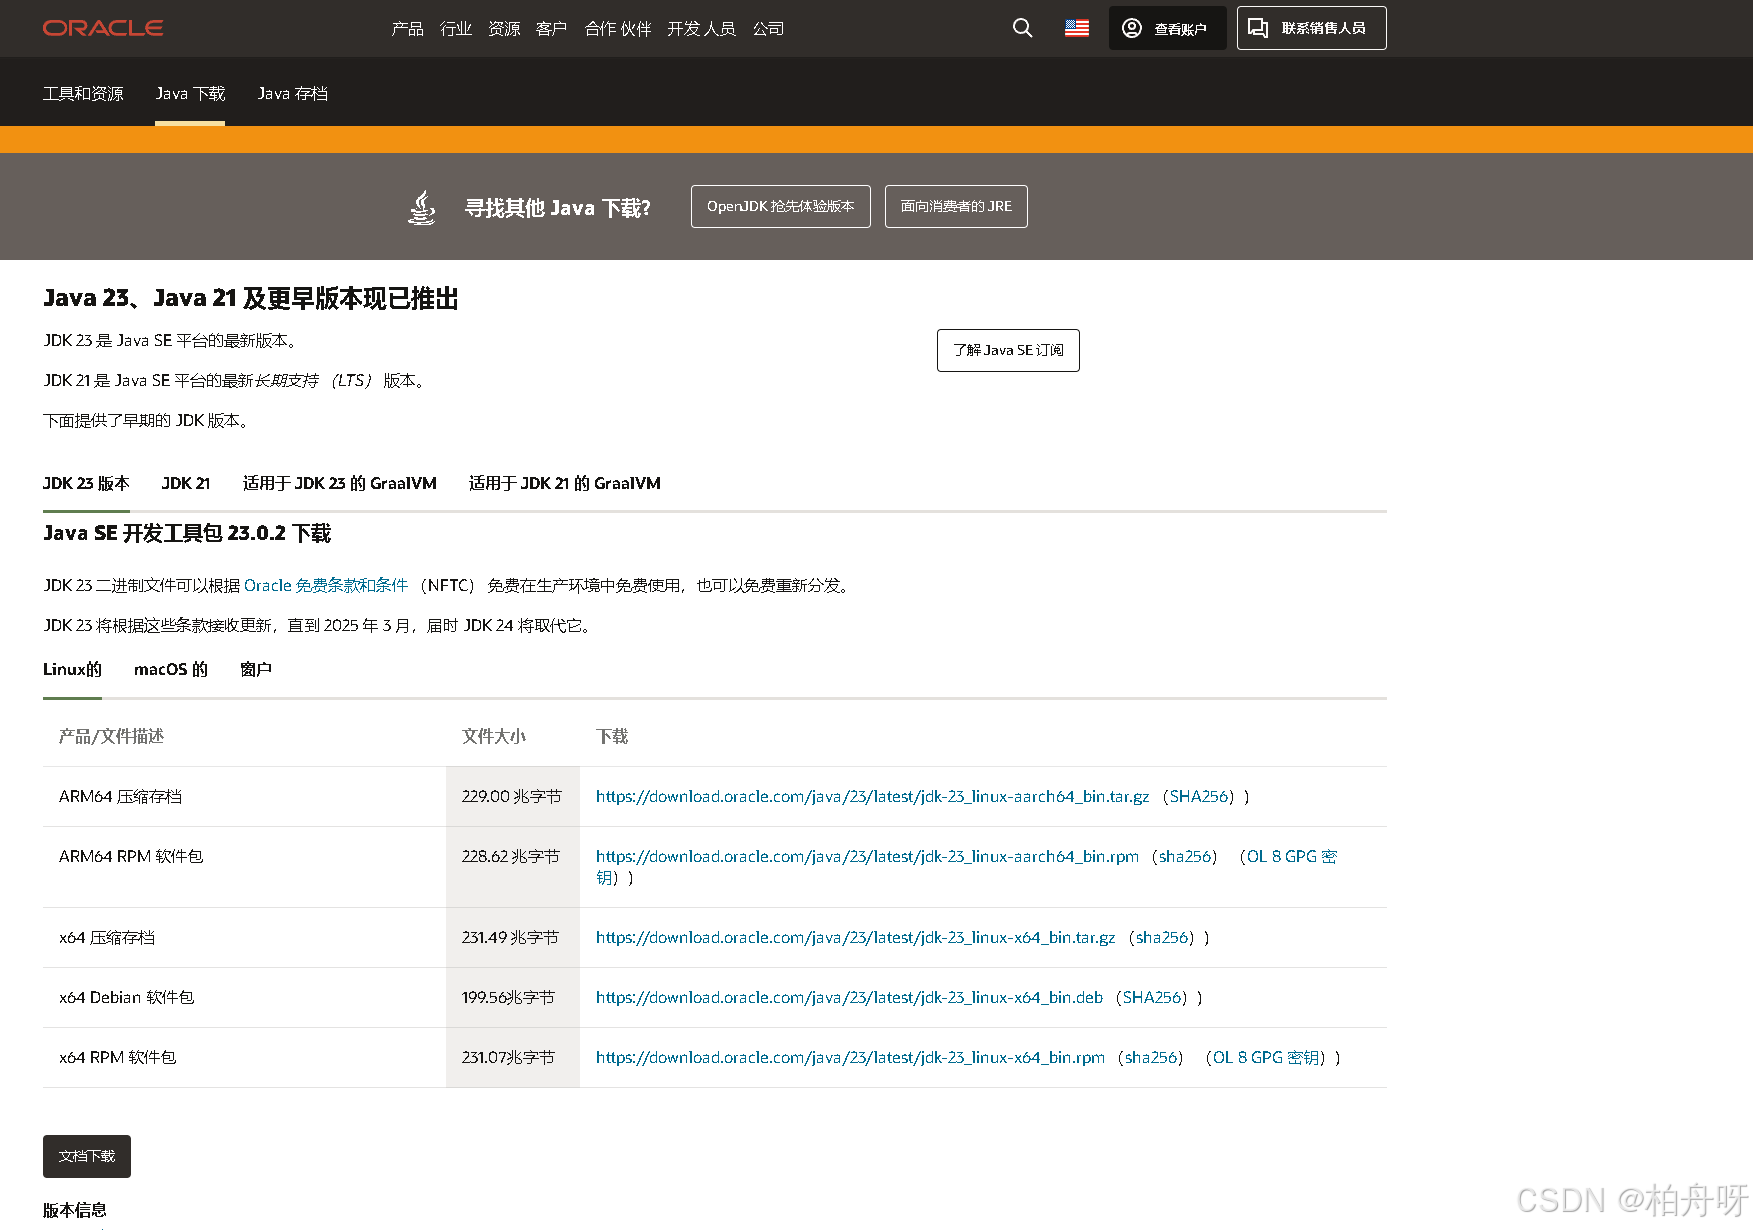The width and height of the screenshot is (1753, 1230).
Task: Open sha256 link for aarch64 rpm
Action: [x=1185, y=856]
